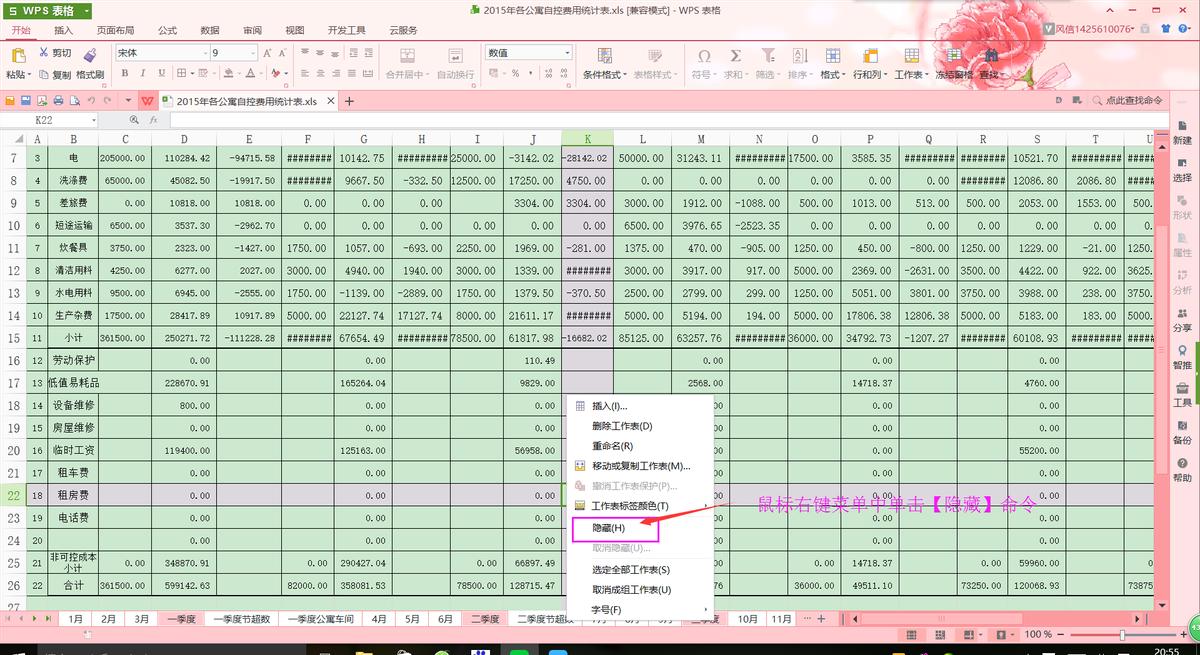Screen dimensions: 1200x655
Task: Toggle italic formatting
Action: tap(142, 72)
